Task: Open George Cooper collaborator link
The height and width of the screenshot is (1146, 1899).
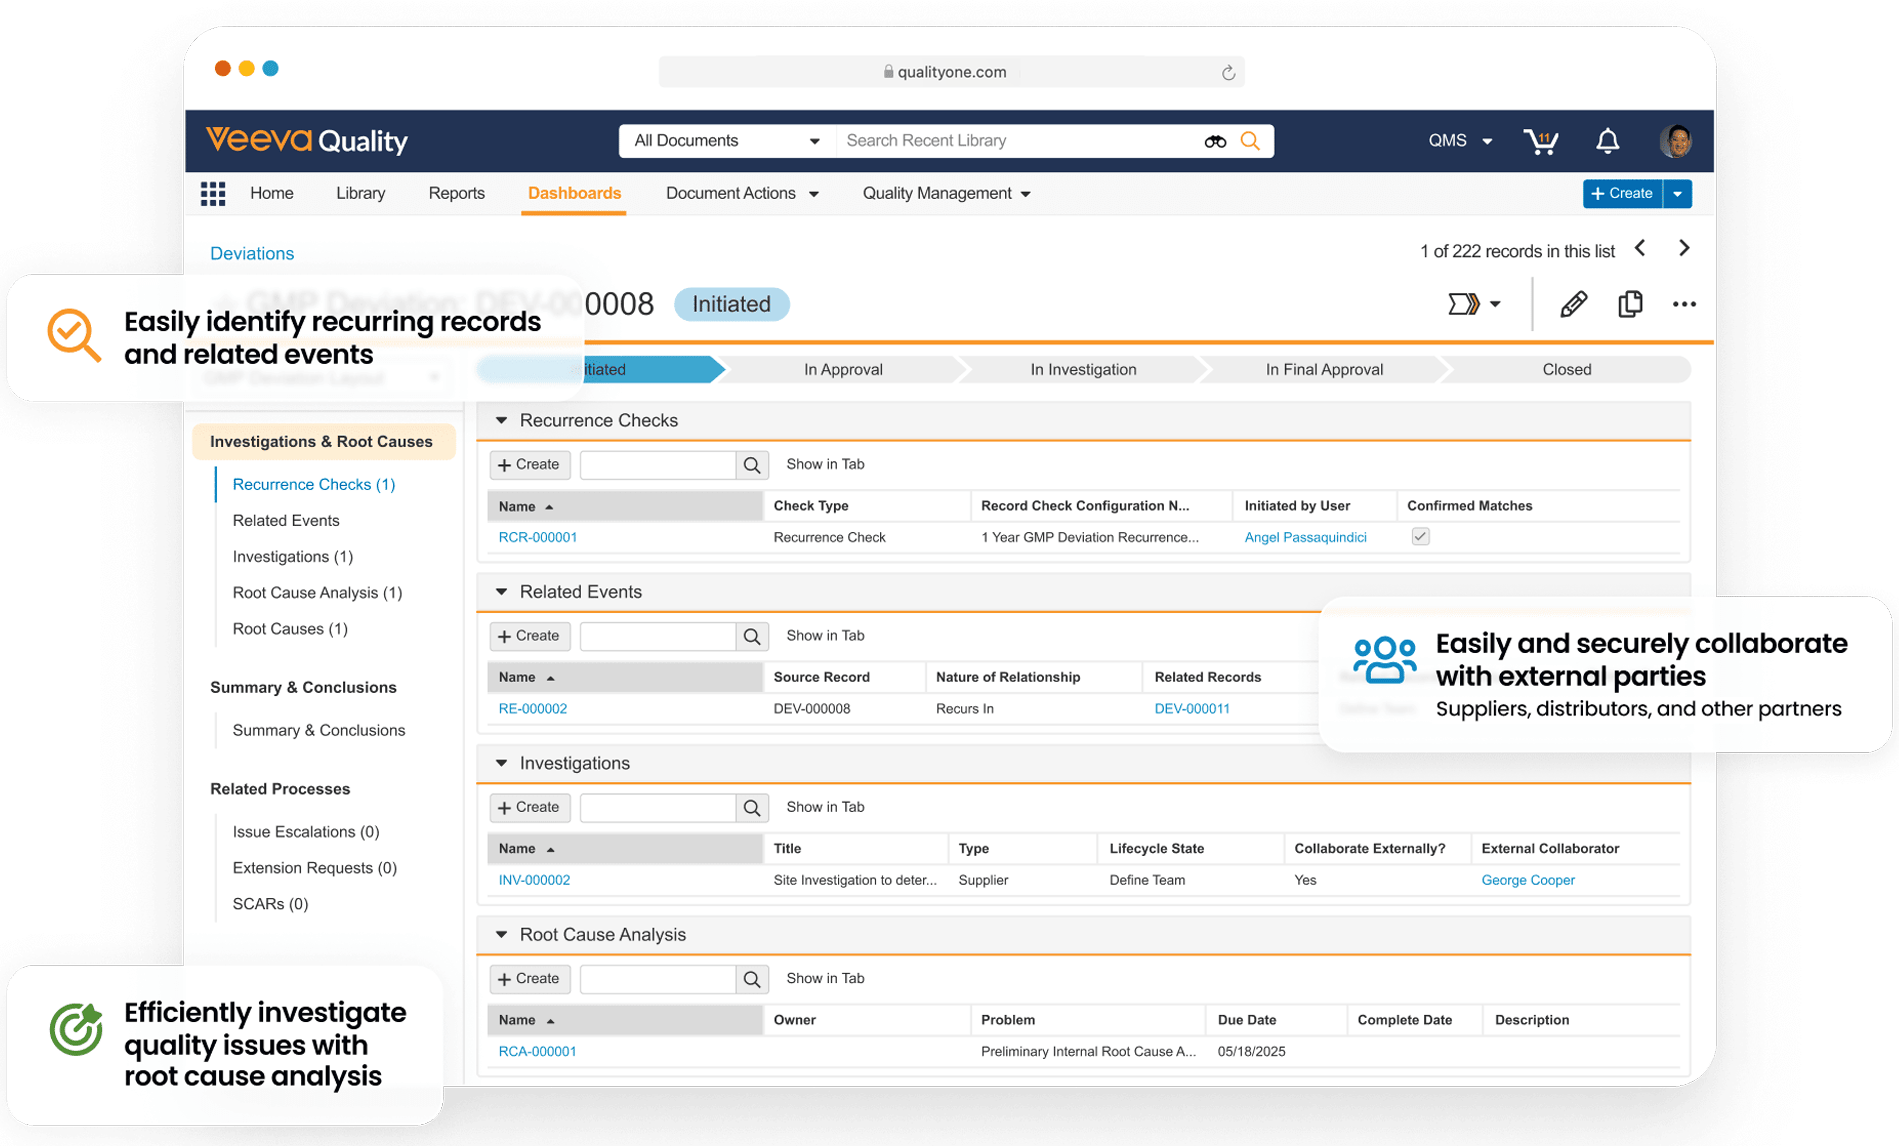Action: coord(1528,880)
